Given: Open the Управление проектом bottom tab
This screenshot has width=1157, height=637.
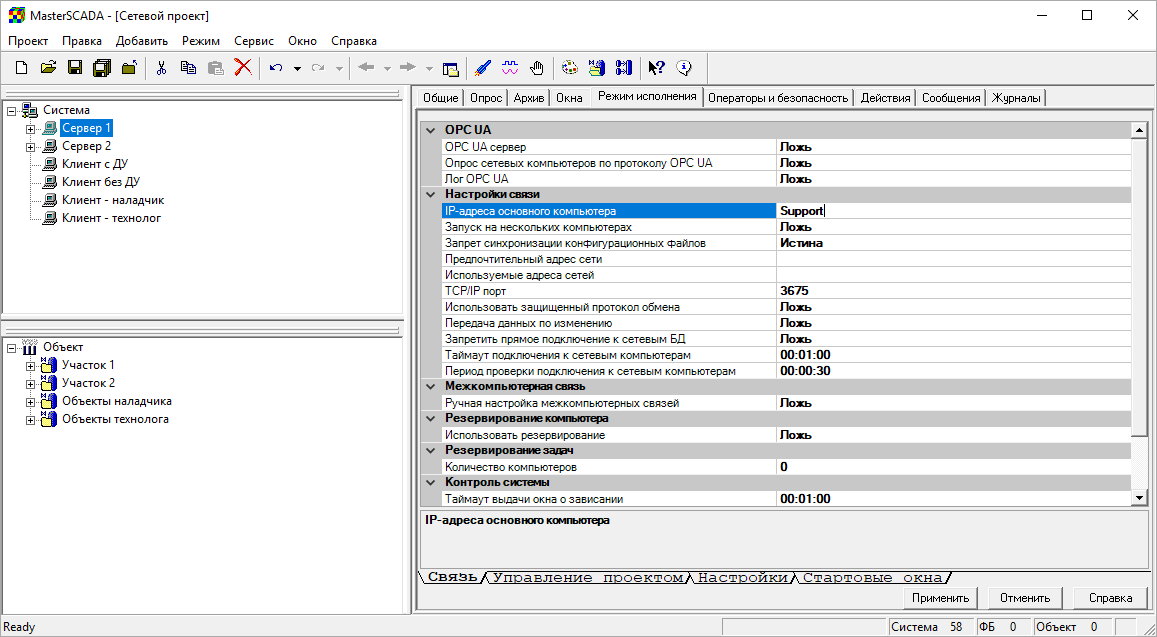Looking at the screenshot, I should (588, 578).
